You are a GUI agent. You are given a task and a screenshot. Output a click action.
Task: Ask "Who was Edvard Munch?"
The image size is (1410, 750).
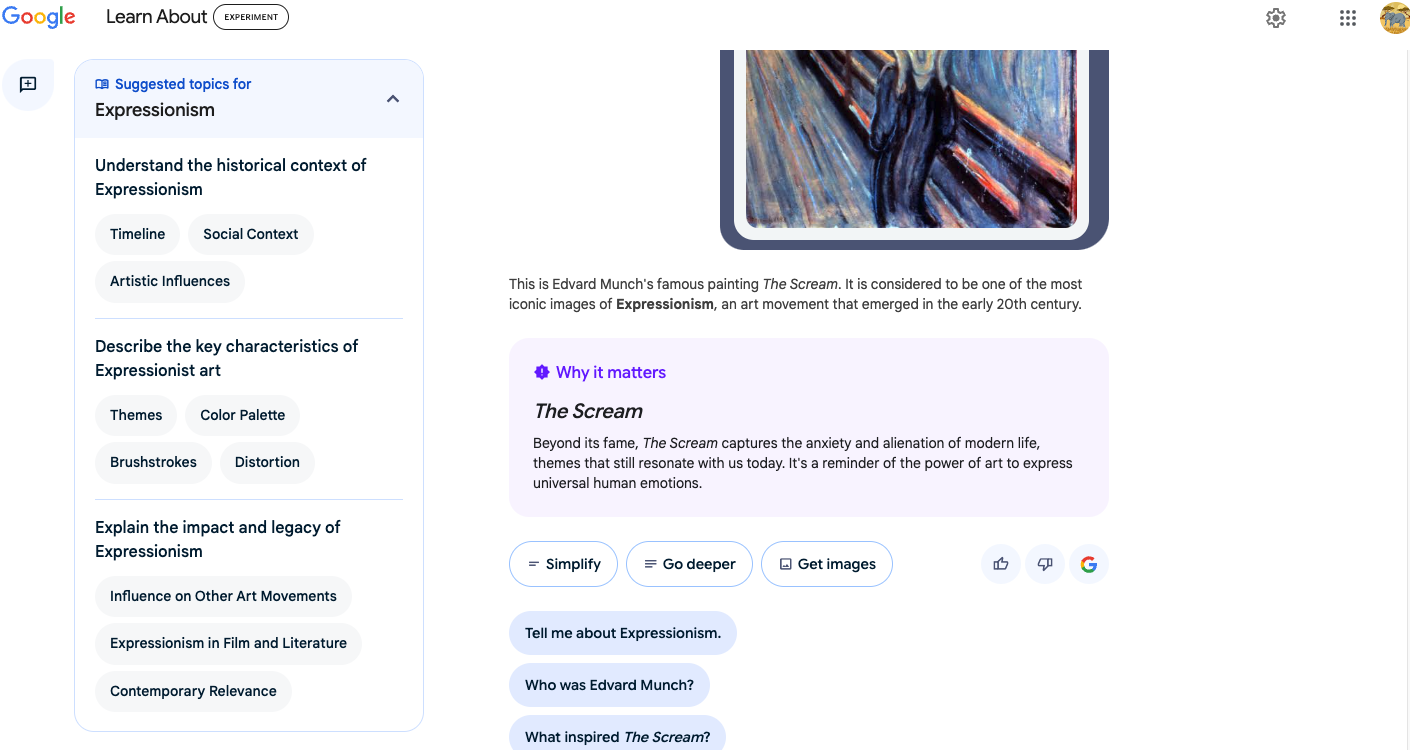(609, 684)
